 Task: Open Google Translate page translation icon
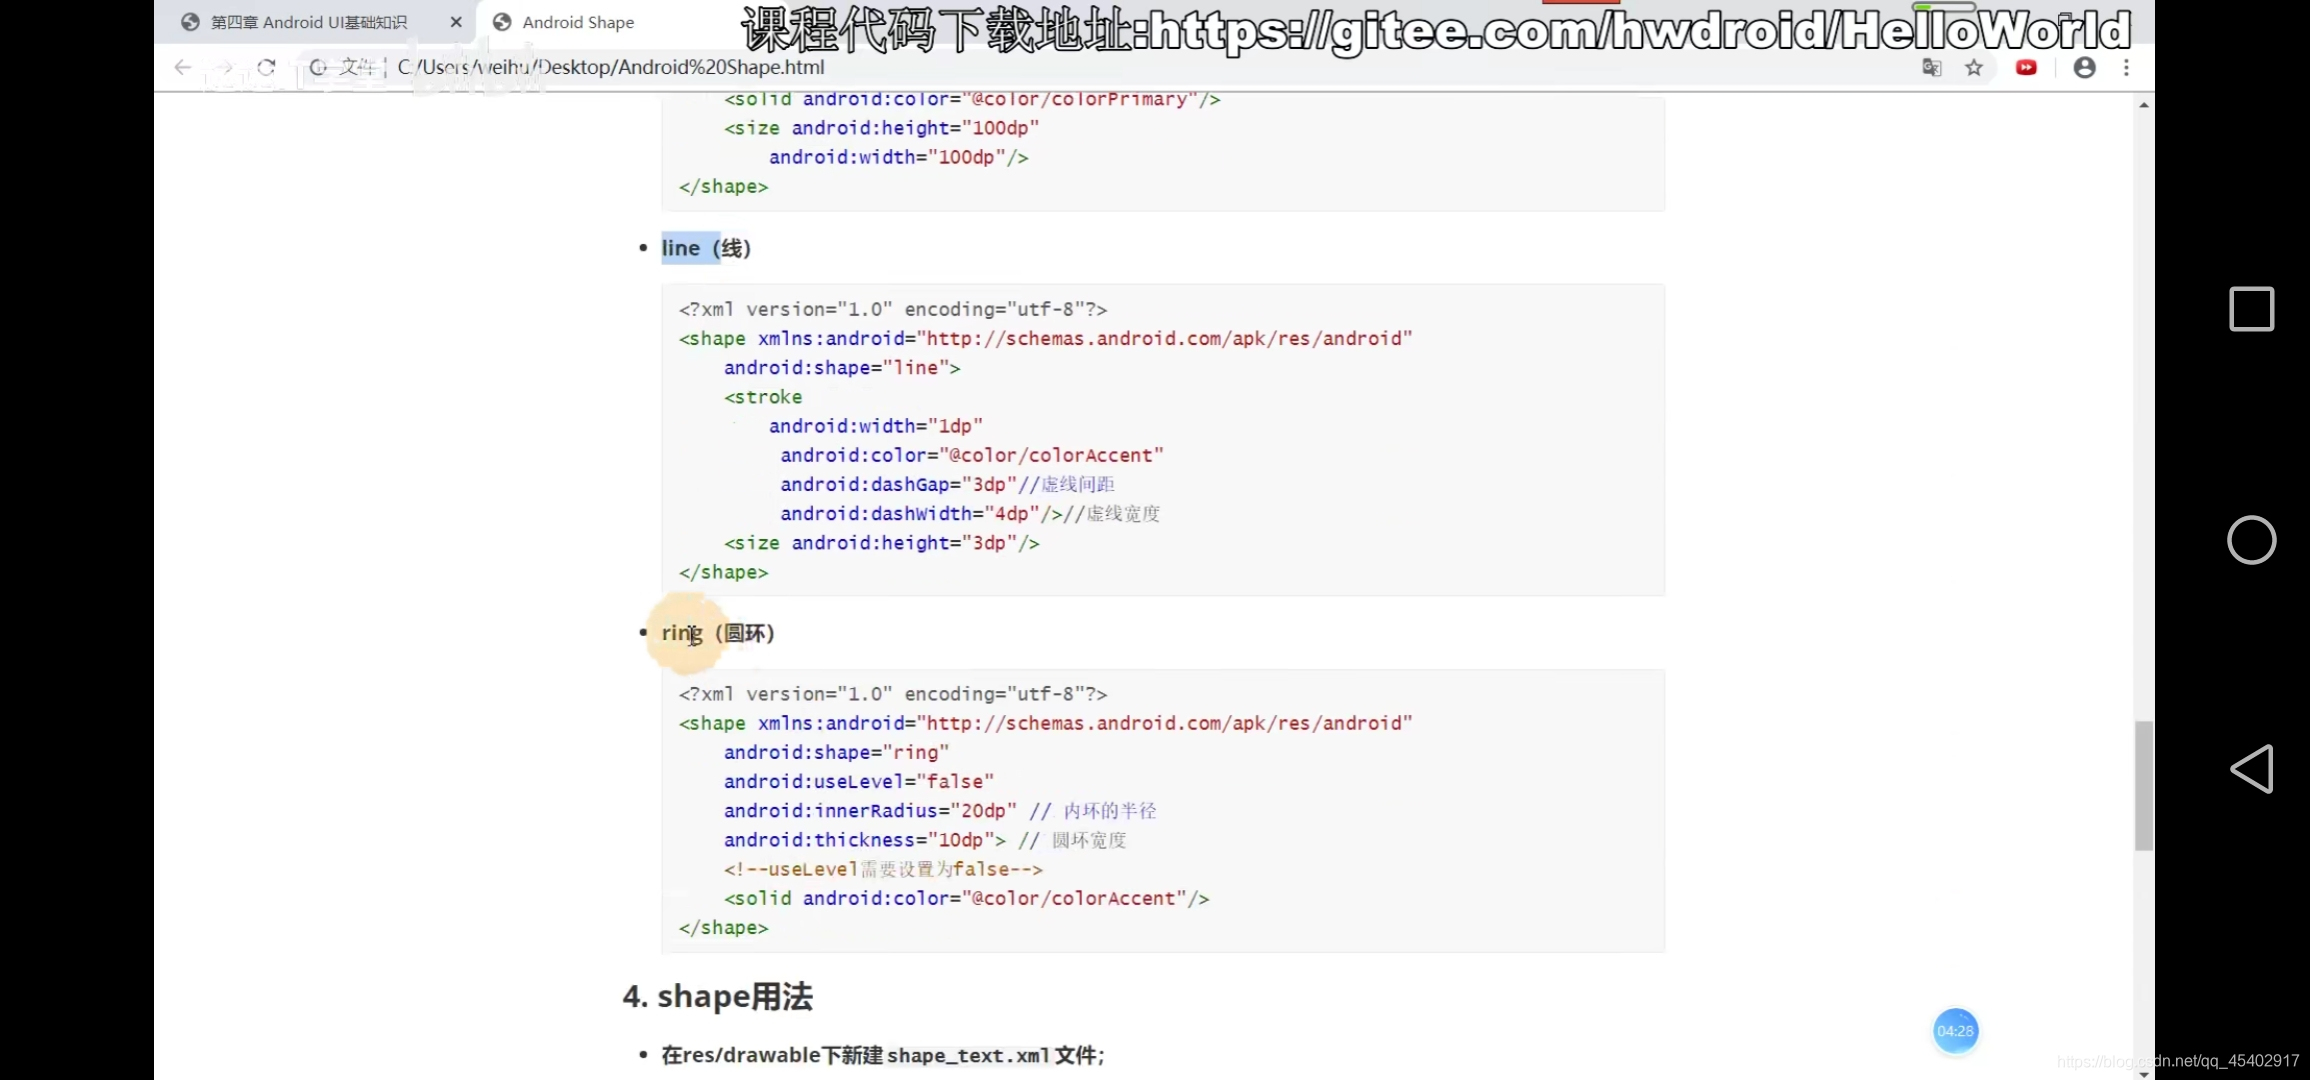[1931, 67]
